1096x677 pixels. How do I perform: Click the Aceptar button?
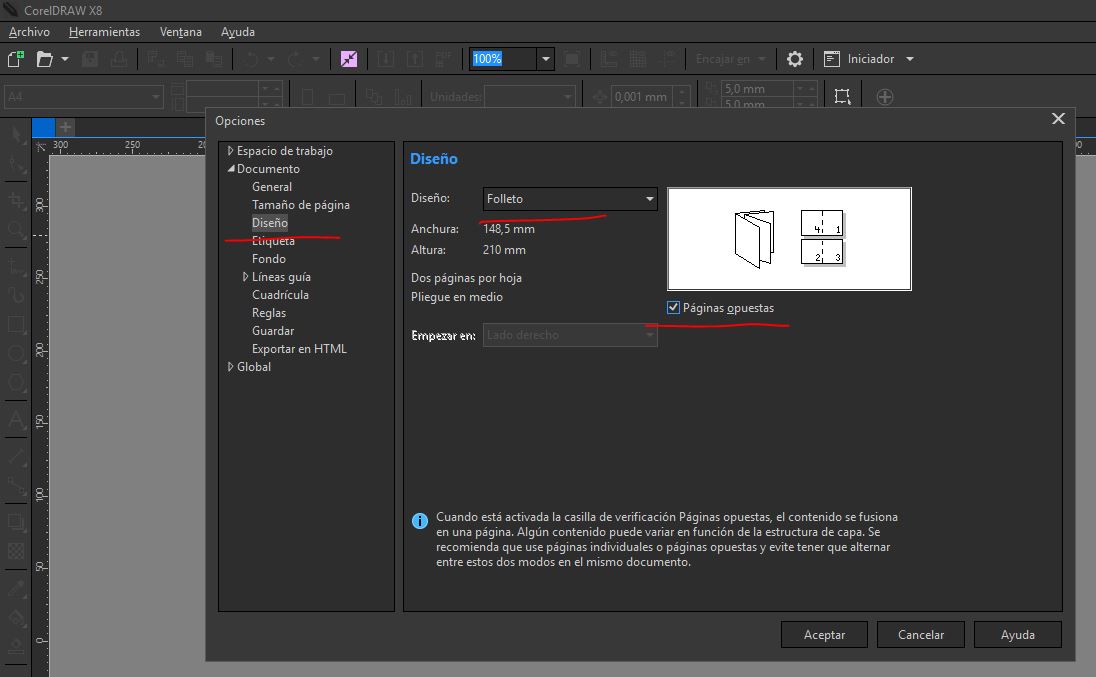(824, 634)
